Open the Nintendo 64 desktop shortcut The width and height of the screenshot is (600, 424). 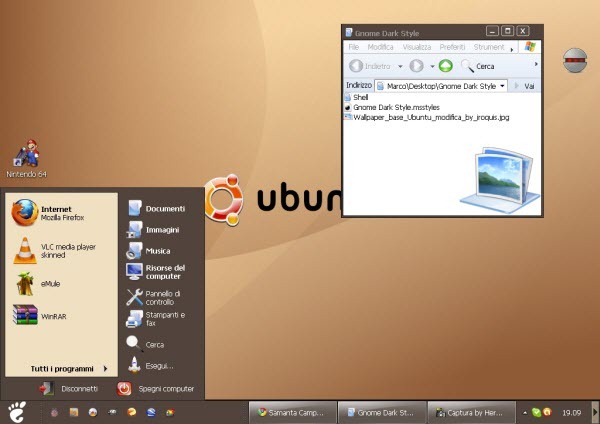(x=26, y=159)
